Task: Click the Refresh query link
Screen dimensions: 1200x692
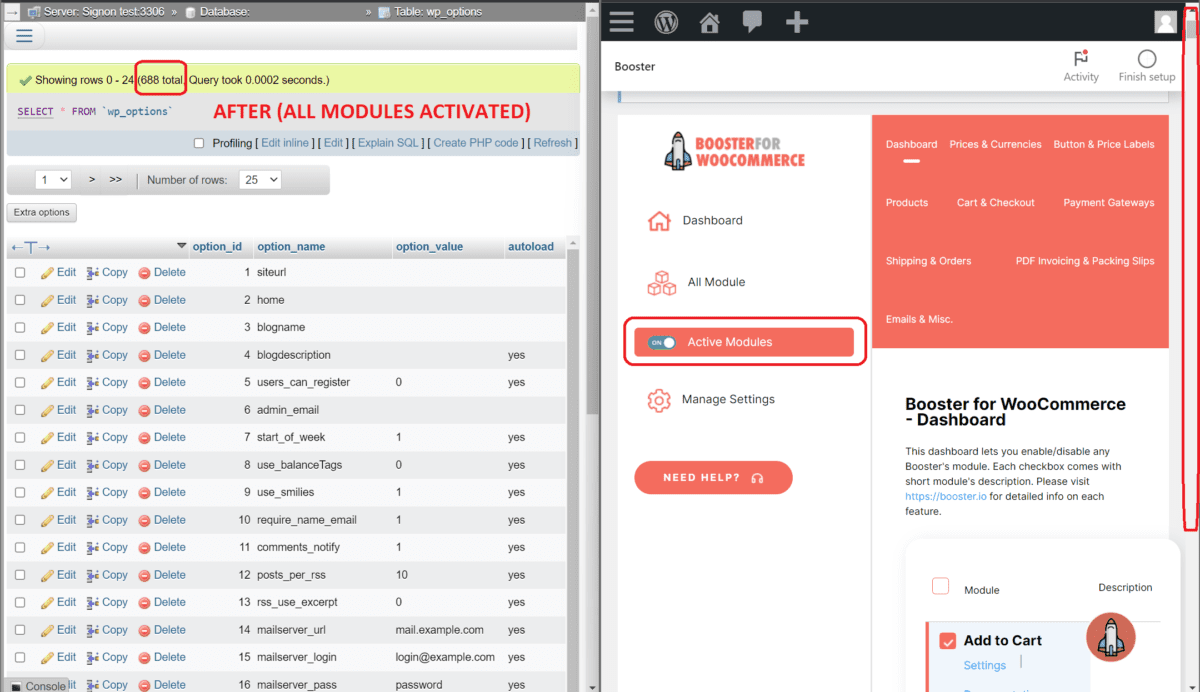Action: pos(552,143)
